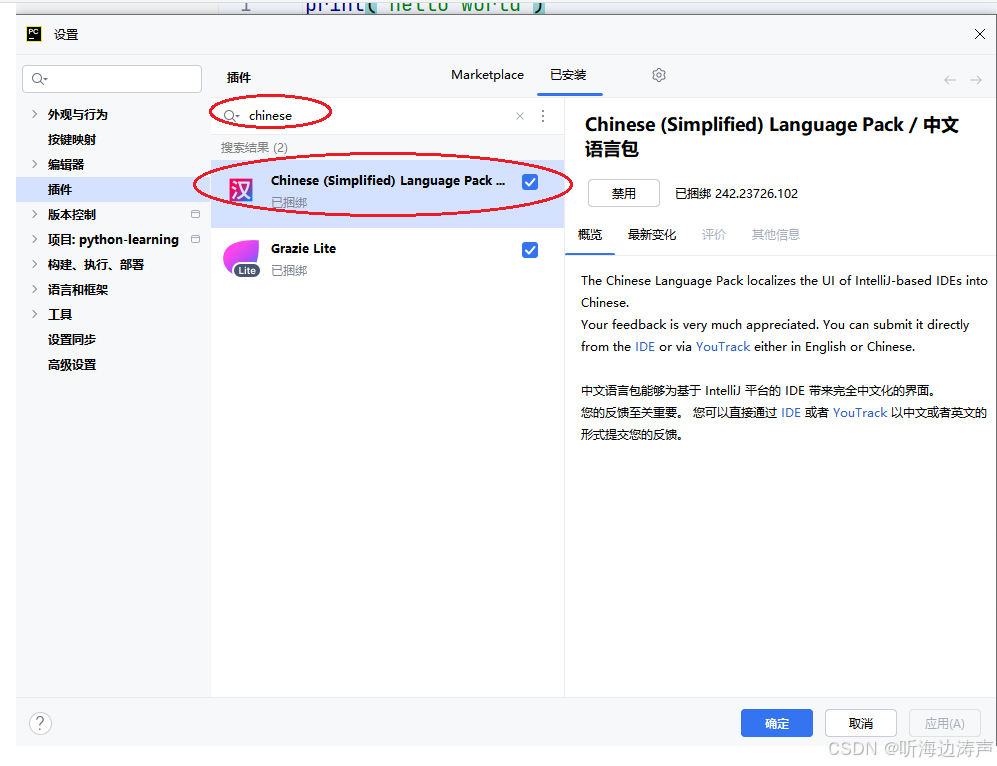Open the YouTrack link in Chinese description
The image size is (997, 766).
[x=860, y=413]
